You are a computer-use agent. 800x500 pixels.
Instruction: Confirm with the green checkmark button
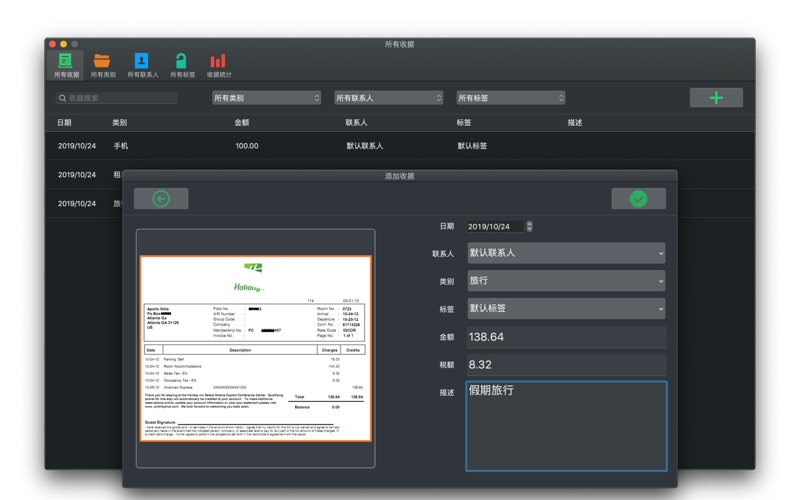[638, 199]
